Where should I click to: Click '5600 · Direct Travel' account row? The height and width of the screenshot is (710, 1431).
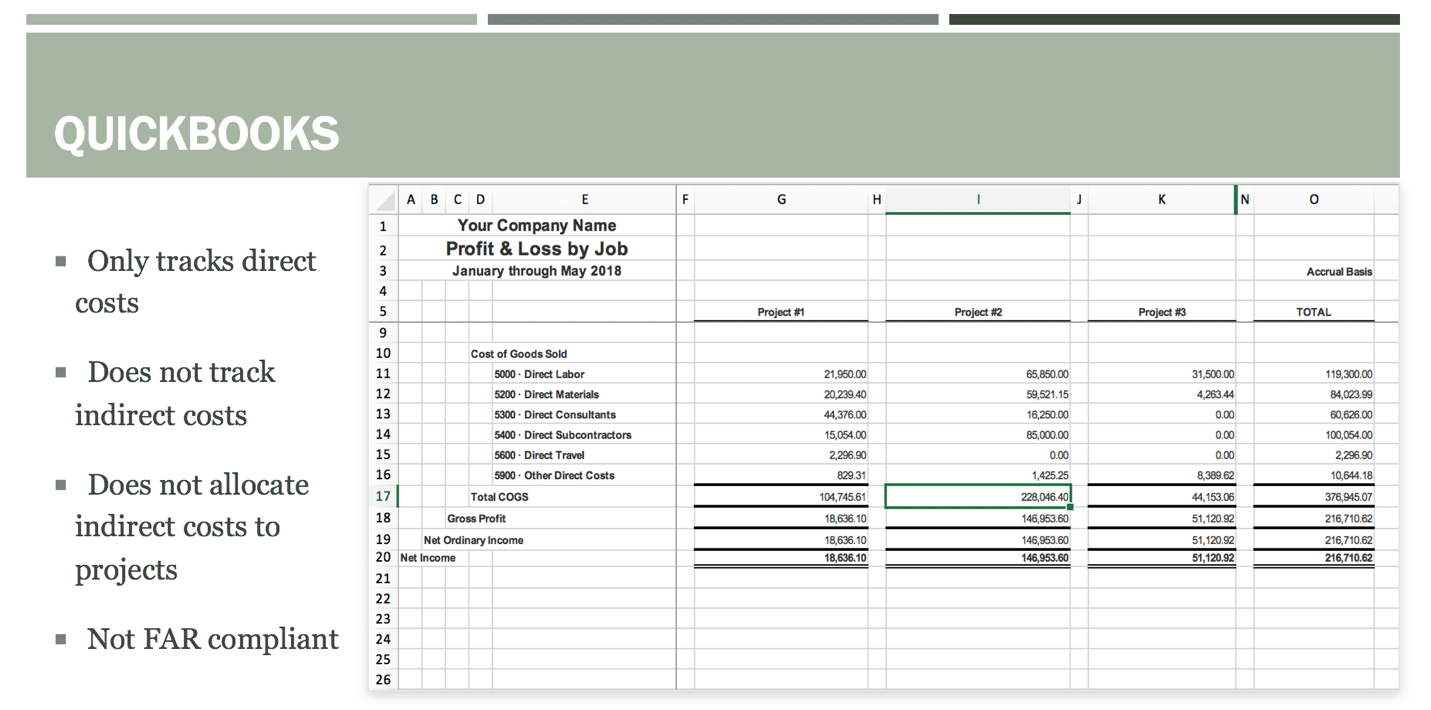(x=540, y=455)
